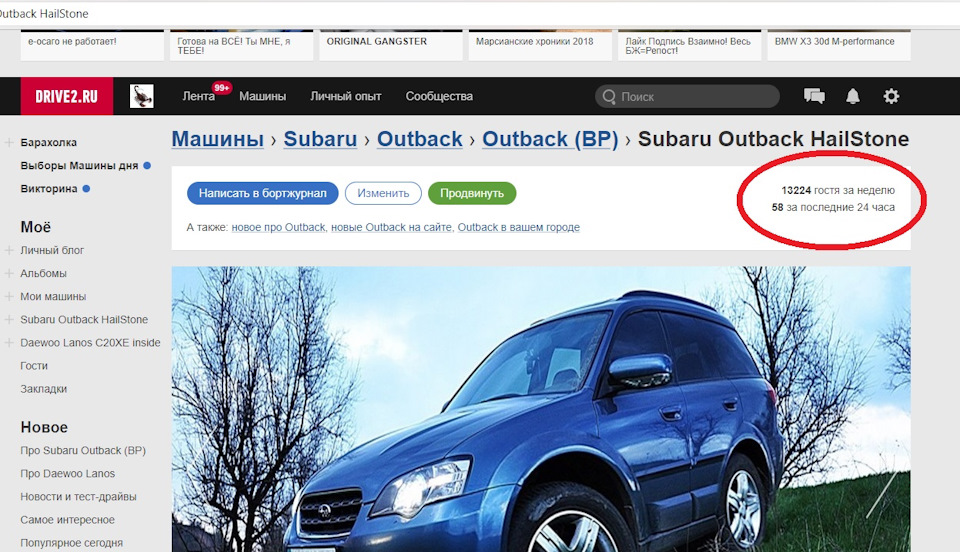
Task: Open the settings gear icon
Action: [891, 96]
